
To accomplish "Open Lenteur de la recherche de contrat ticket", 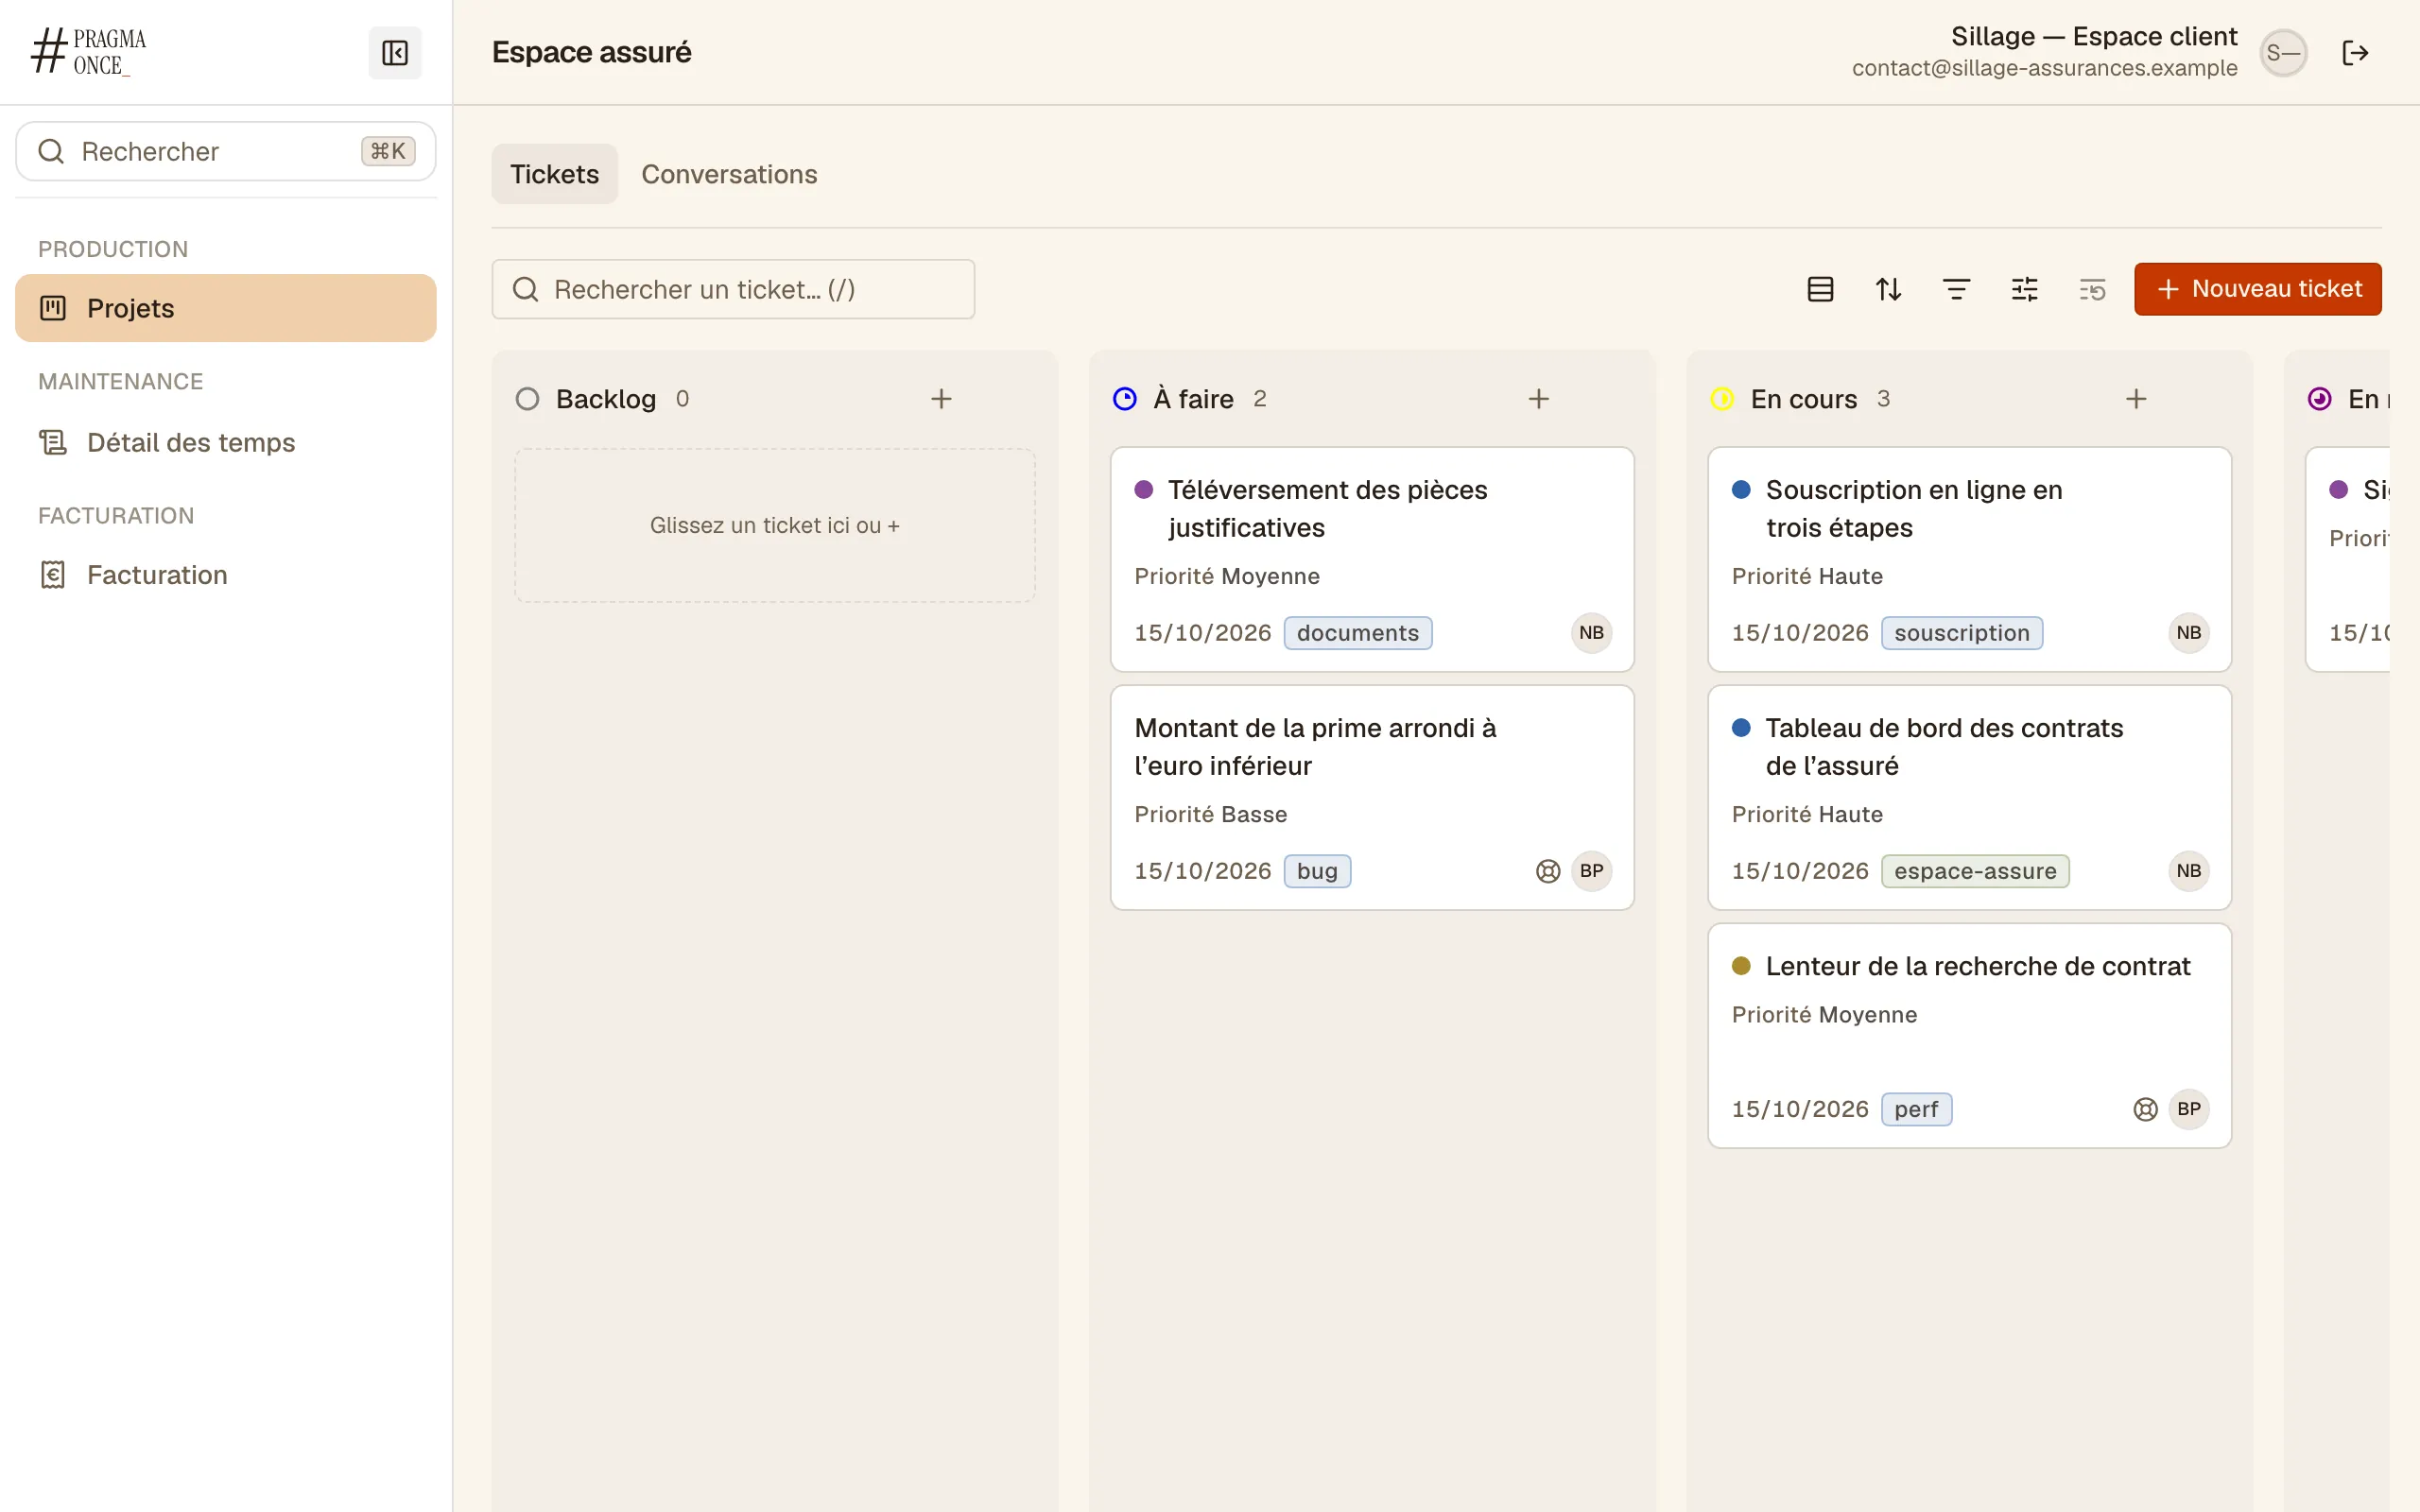I will pos(1969,1035).
